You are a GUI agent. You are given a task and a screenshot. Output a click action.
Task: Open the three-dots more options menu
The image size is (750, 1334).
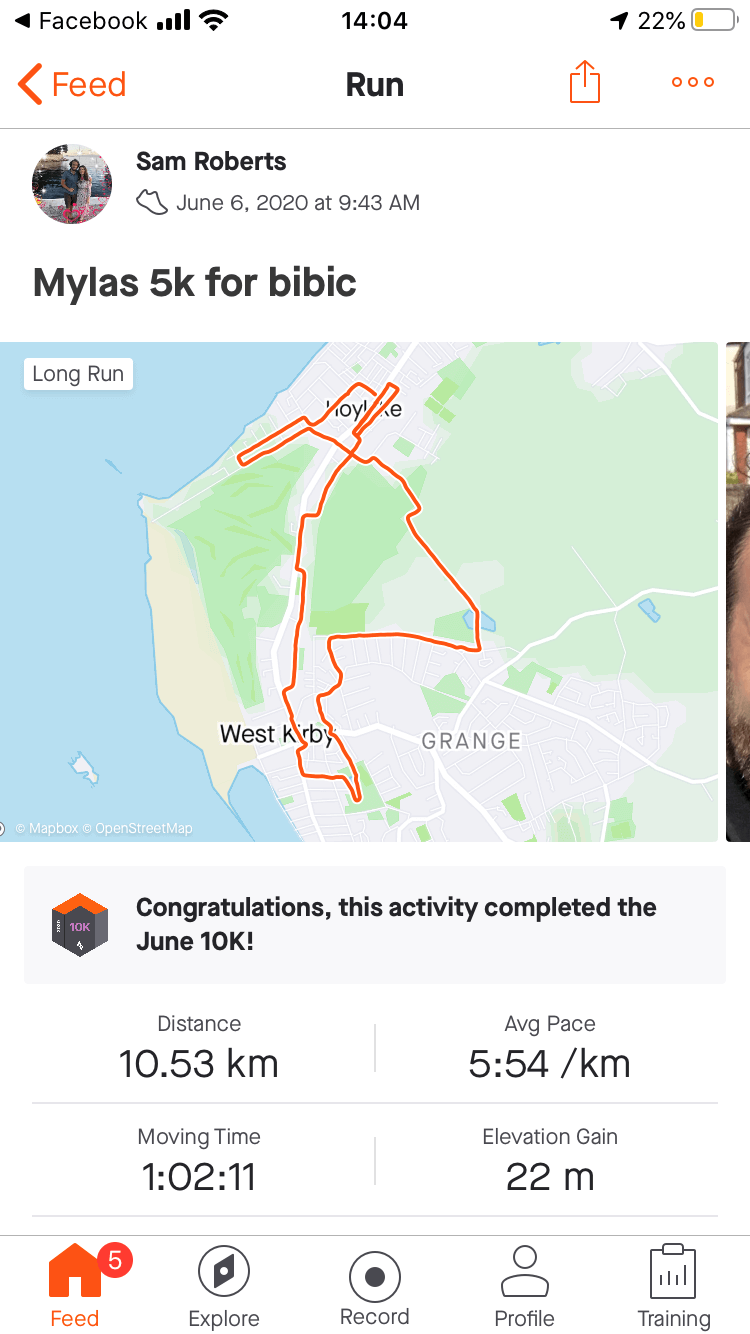(x=693, y=83)
